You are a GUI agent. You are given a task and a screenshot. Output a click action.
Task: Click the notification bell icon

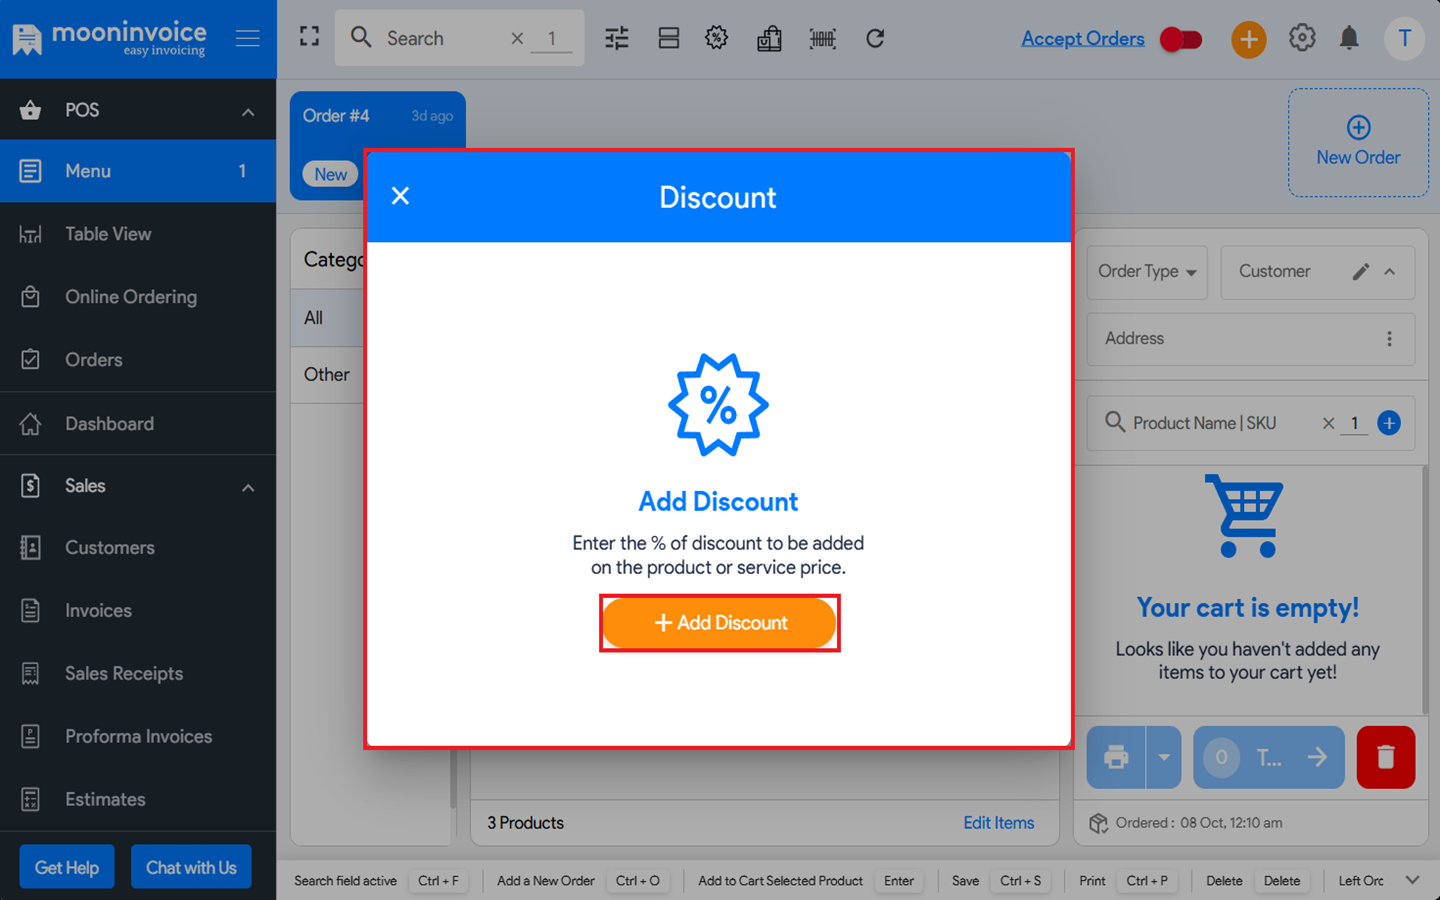tap(1349, 39)
